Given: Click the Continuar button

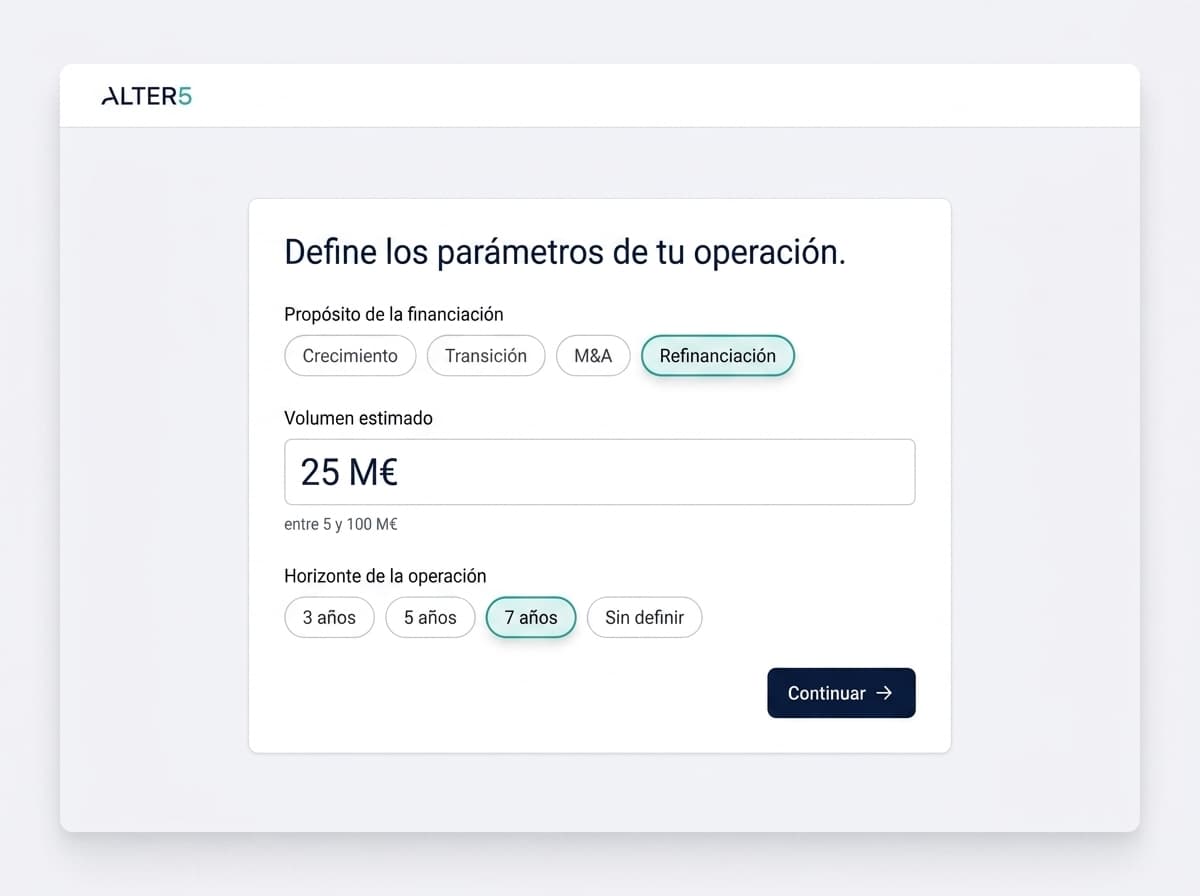Looking at the screenshot, I should pyautogui.click(x=841, y=693).
